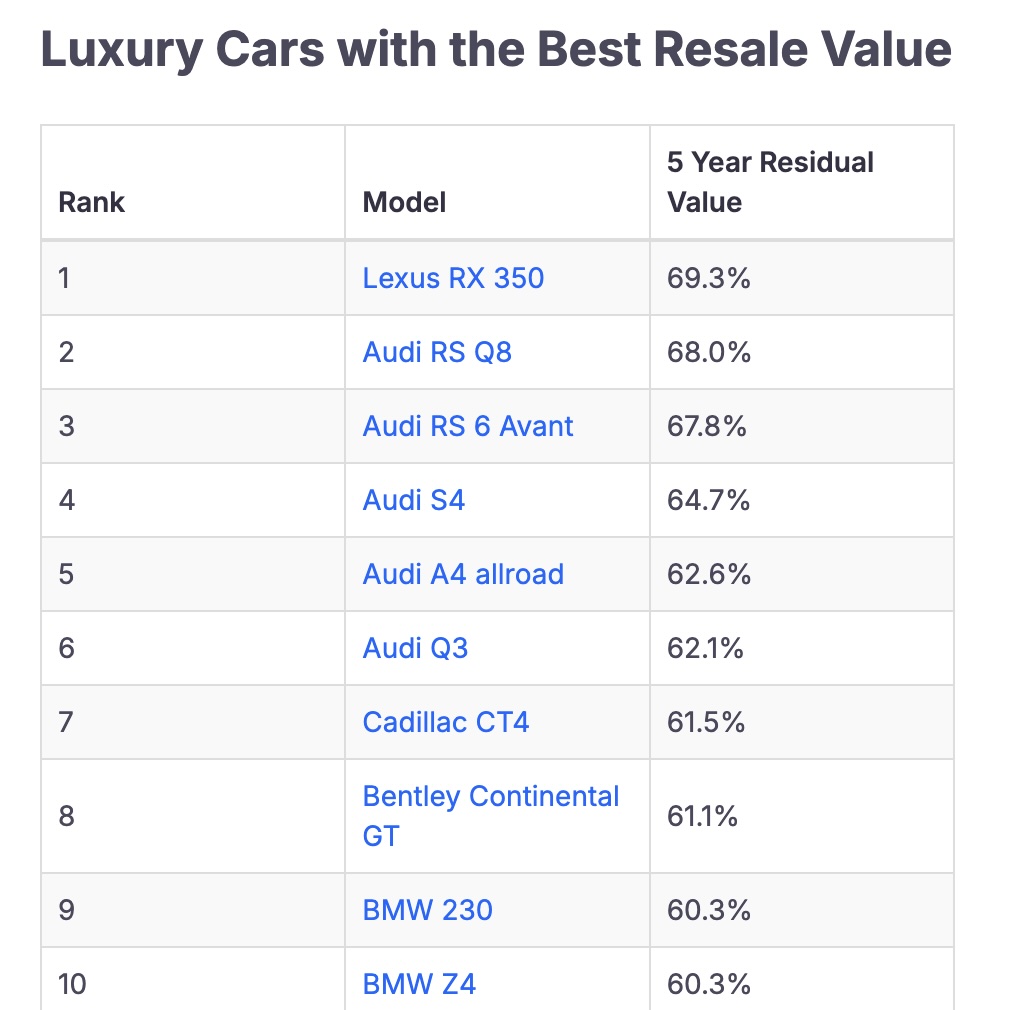Click the rank 5 cell

click(67, 574)
